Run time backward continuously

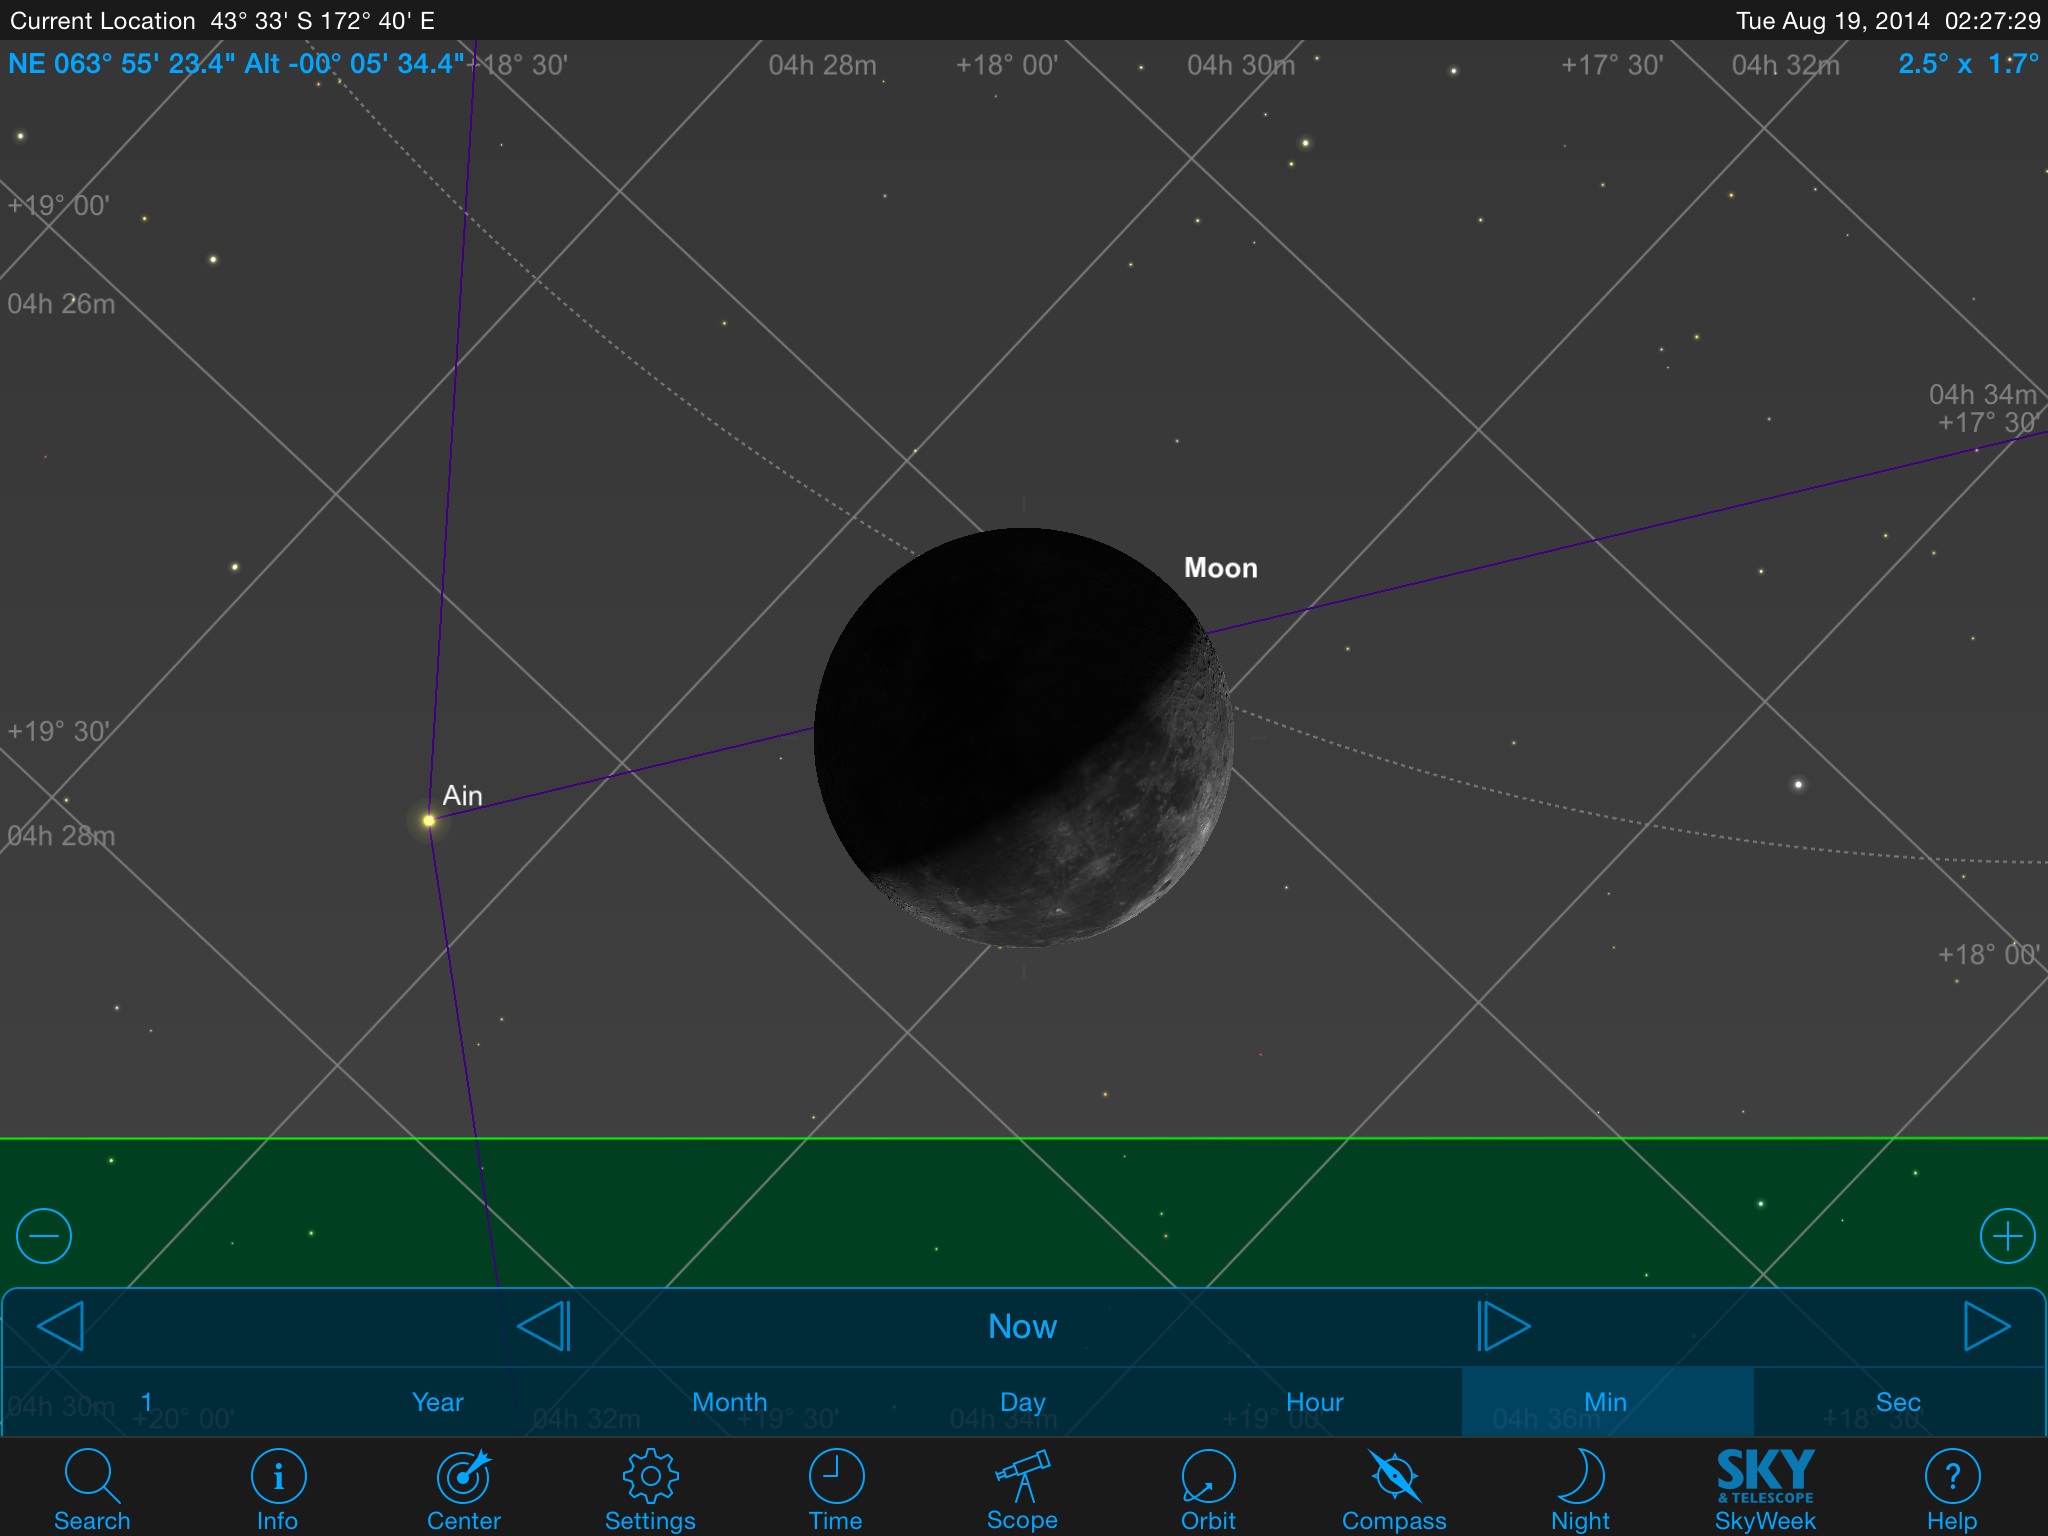(60, 1326)
